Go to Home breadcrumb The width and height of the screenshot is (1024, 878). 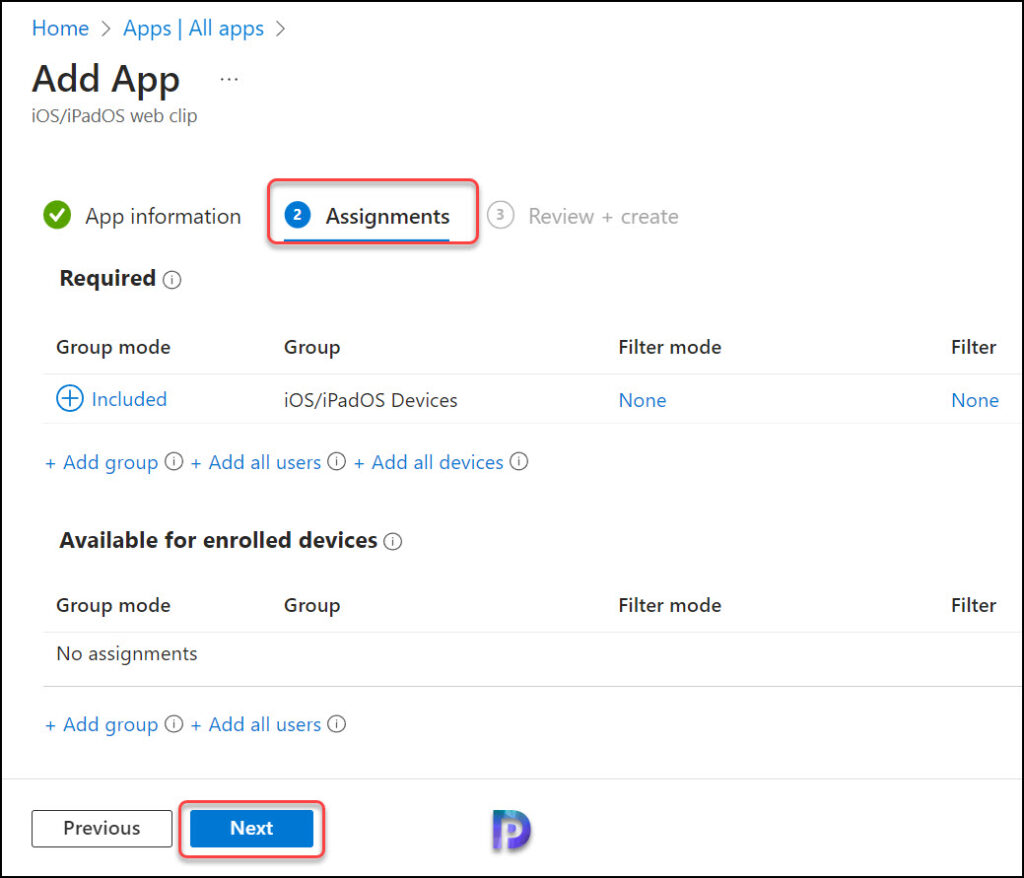pyautogui.click(x=60, y=29)
